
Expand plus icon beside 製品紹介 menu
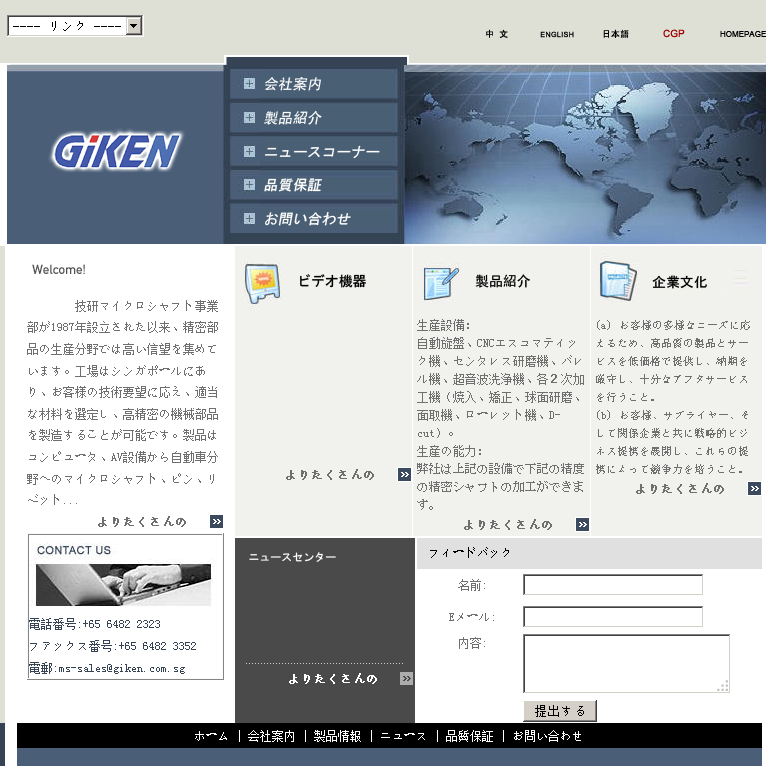pos(249,117)
